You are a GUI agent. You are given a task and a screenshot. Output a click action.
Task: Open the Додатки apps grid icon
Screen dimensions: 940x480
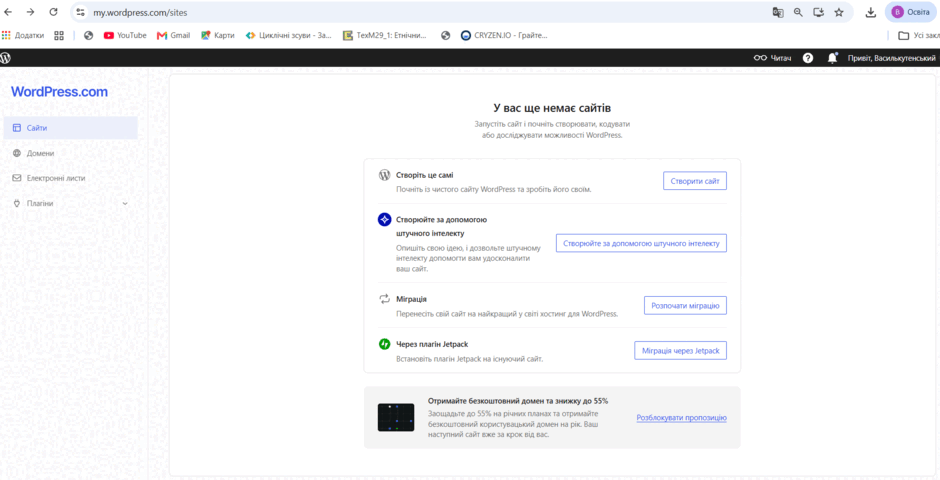tap(7, 35)
